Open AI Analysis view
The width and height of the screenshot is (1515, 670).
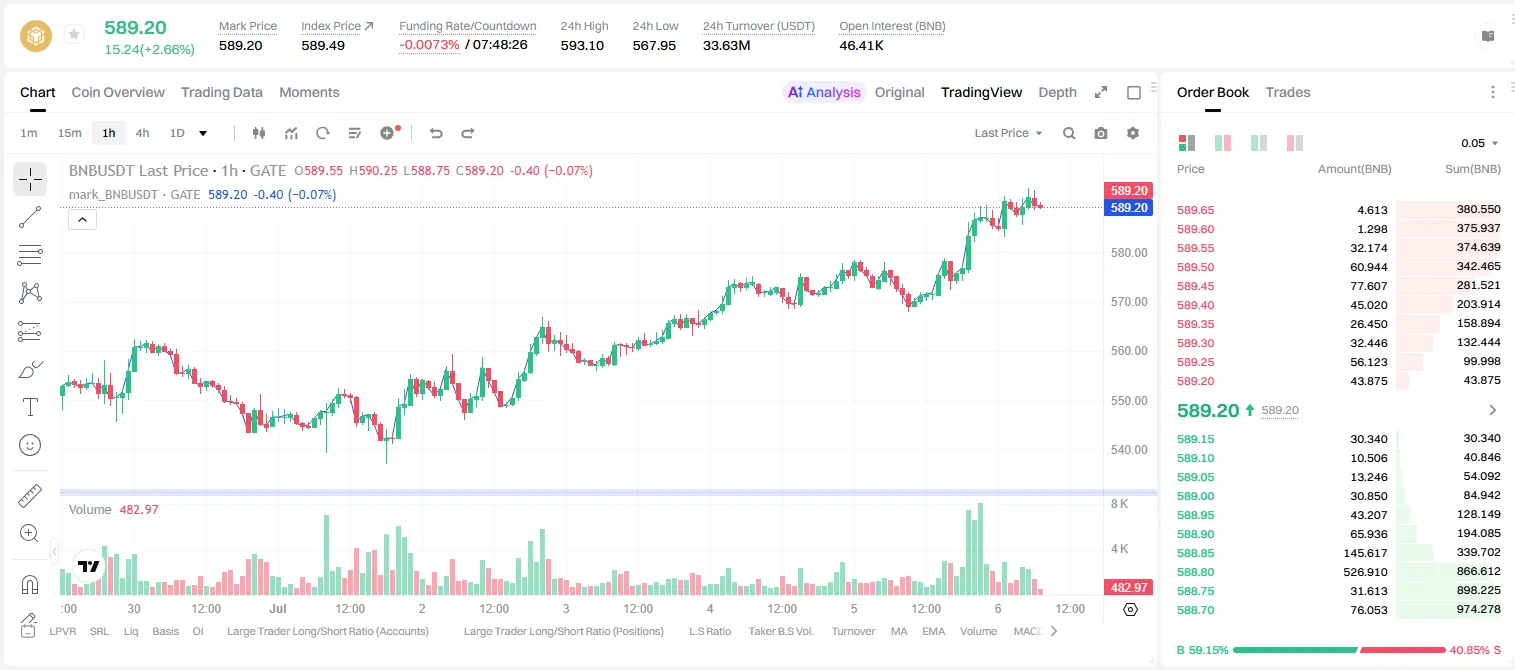823,92
